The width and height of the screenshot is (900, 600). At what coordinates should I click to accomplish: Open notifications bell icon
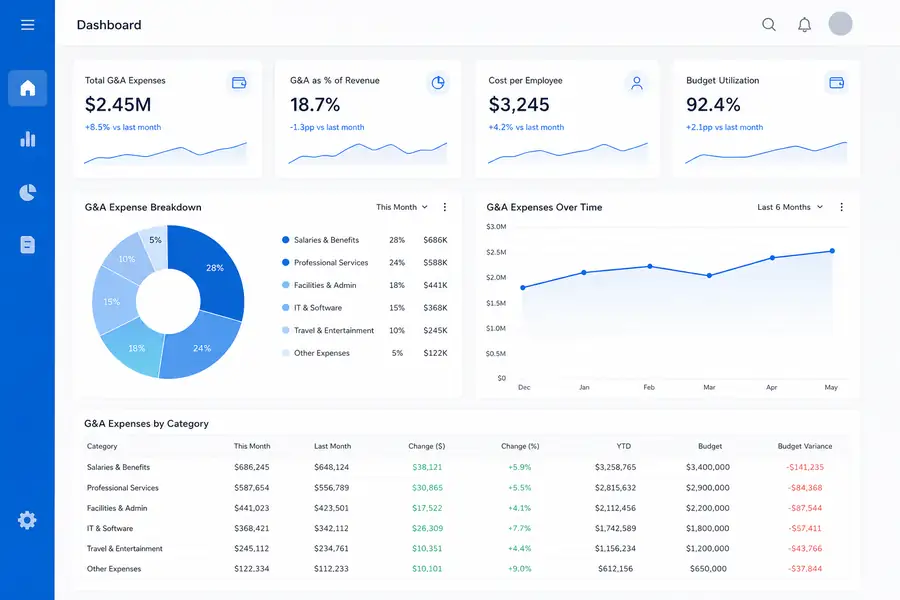click(x=804, y=25)
